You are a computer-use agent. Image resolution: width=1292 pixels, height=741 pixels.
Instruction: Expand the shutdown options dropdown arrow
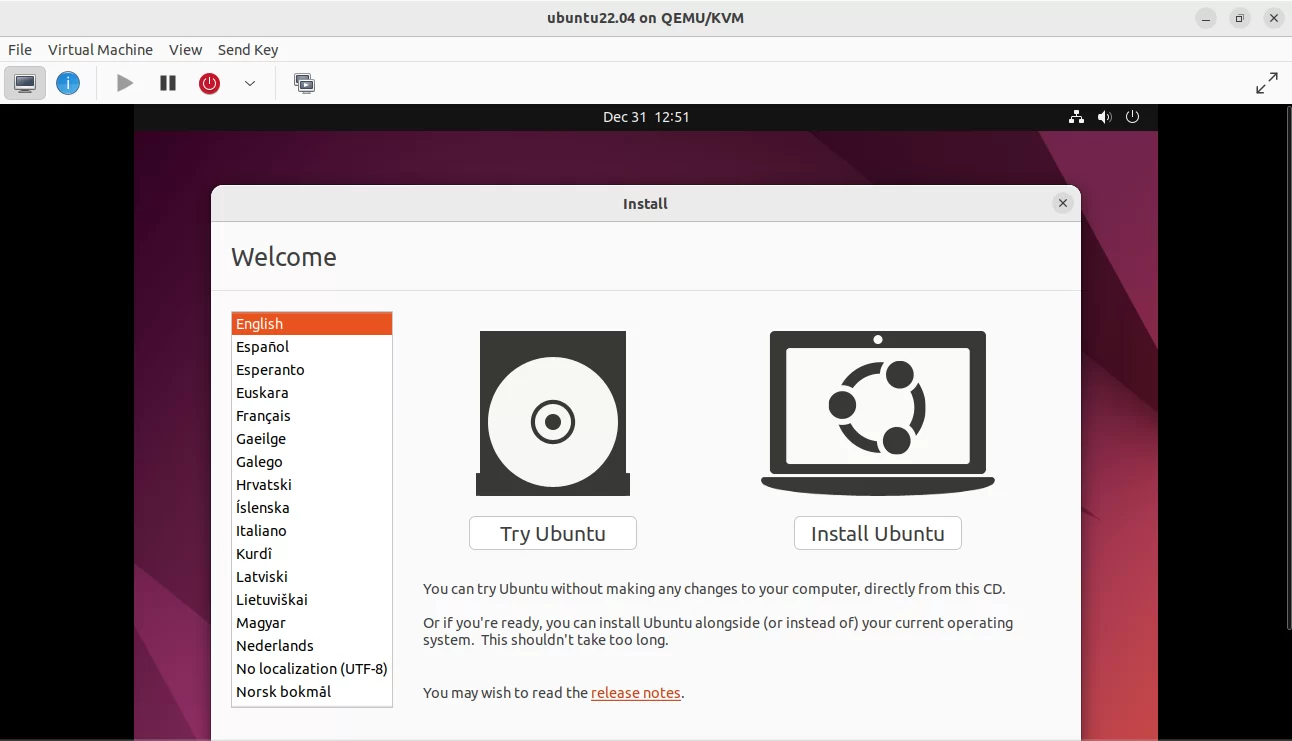(x=250, y=83)
